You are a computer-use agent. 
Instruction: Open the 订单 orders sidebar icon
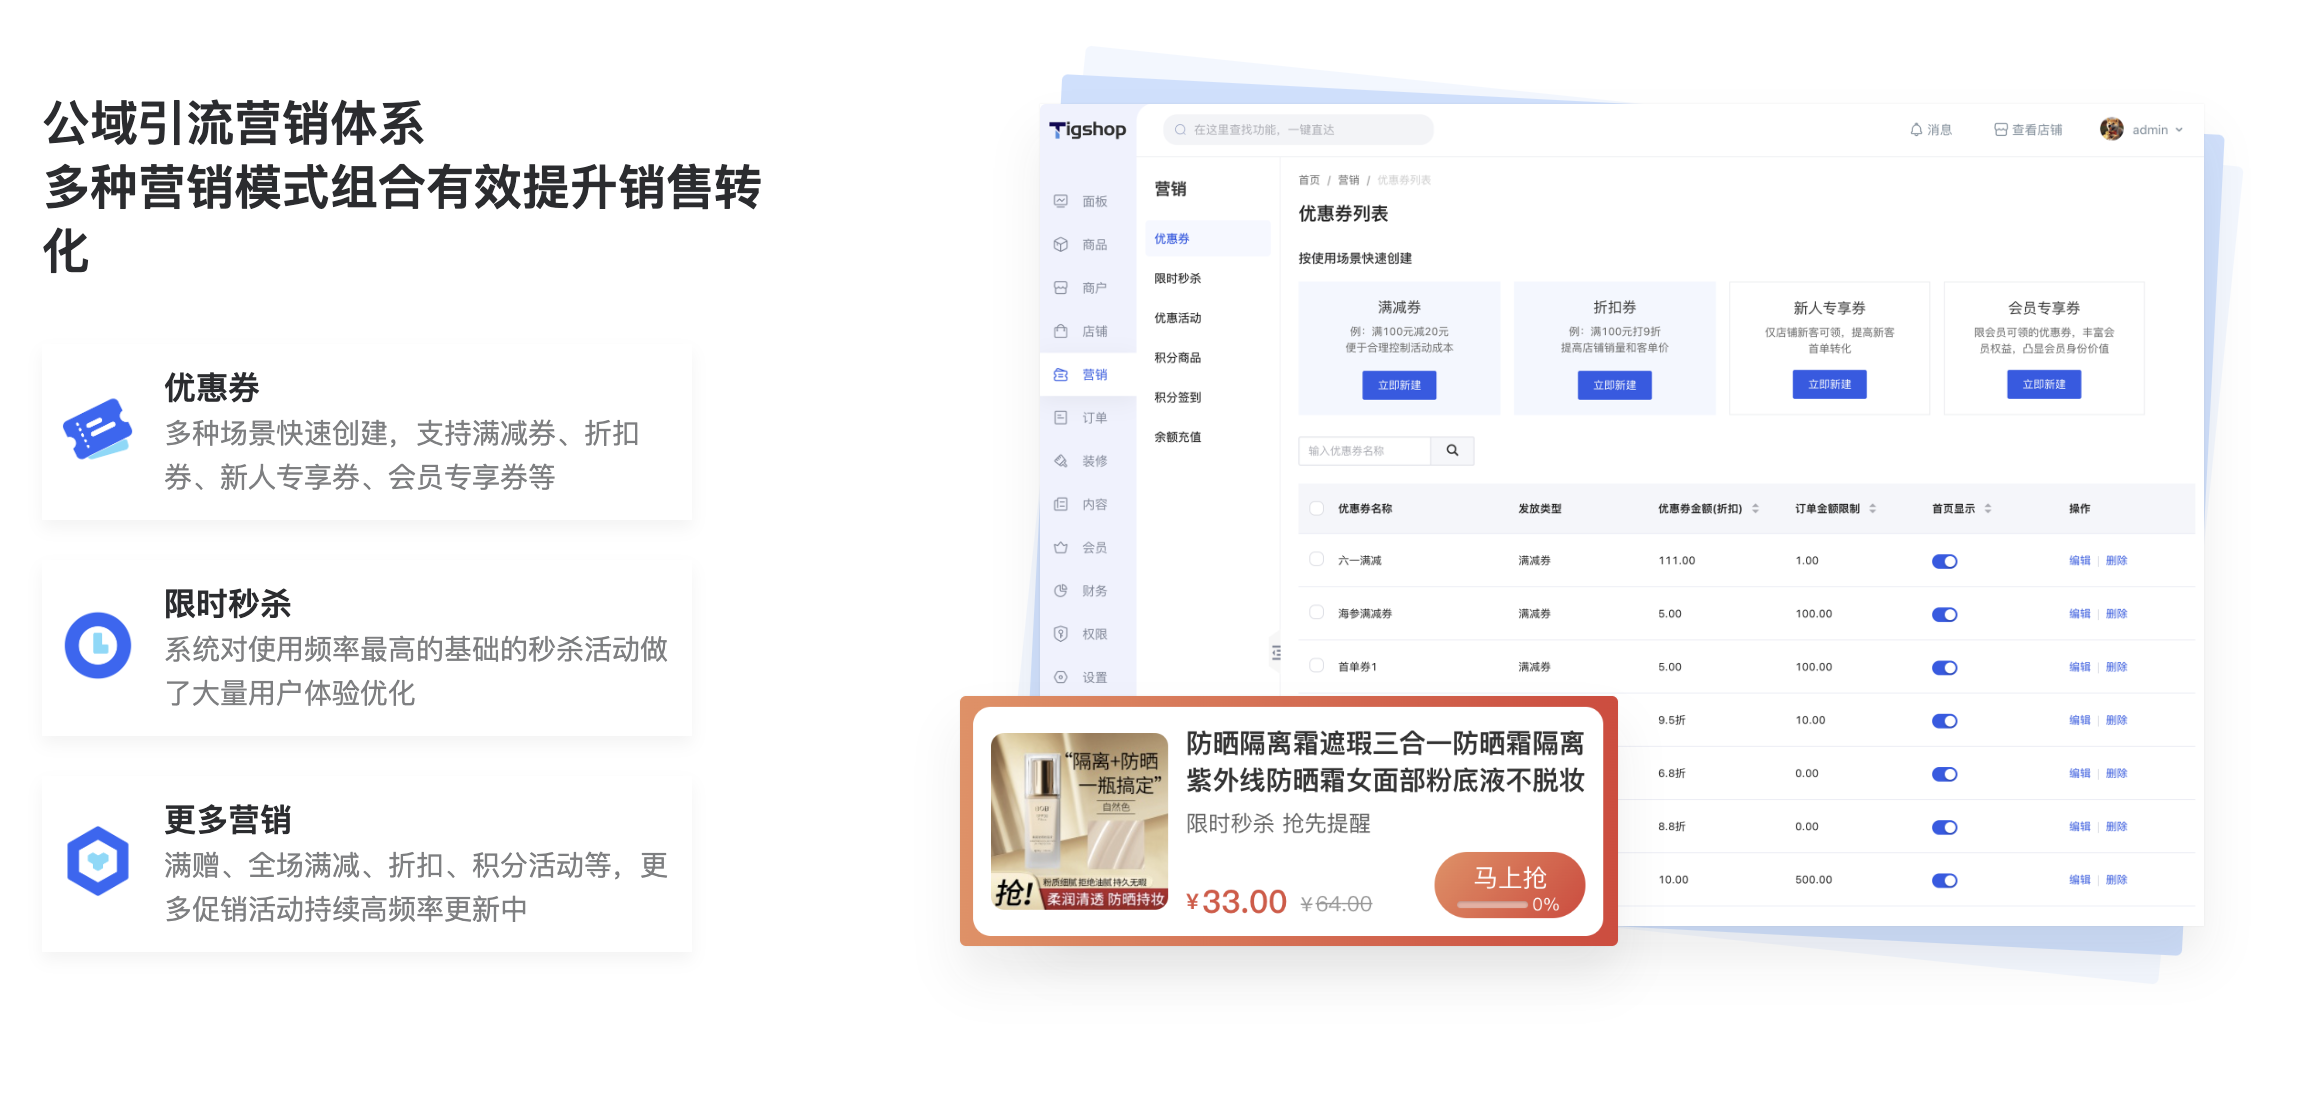pyautogui.click(x=1061, y=418)
